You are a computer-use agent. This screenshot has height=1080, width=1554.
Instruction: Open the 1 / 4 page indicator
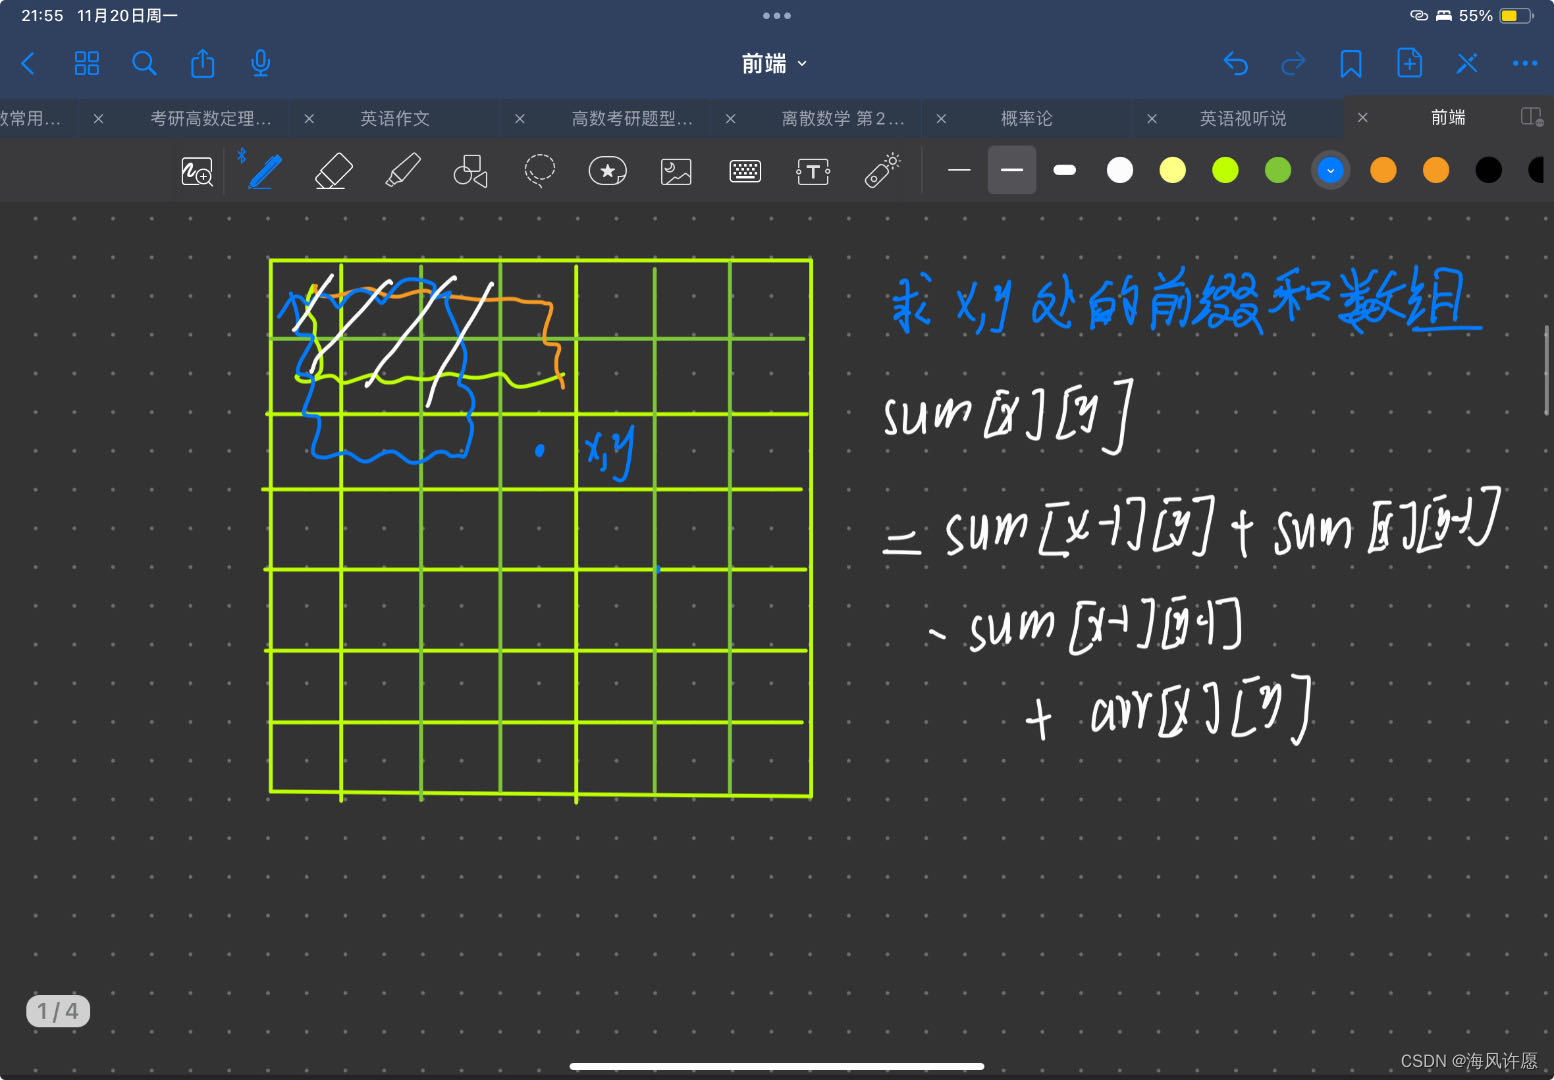[58, 1011]
